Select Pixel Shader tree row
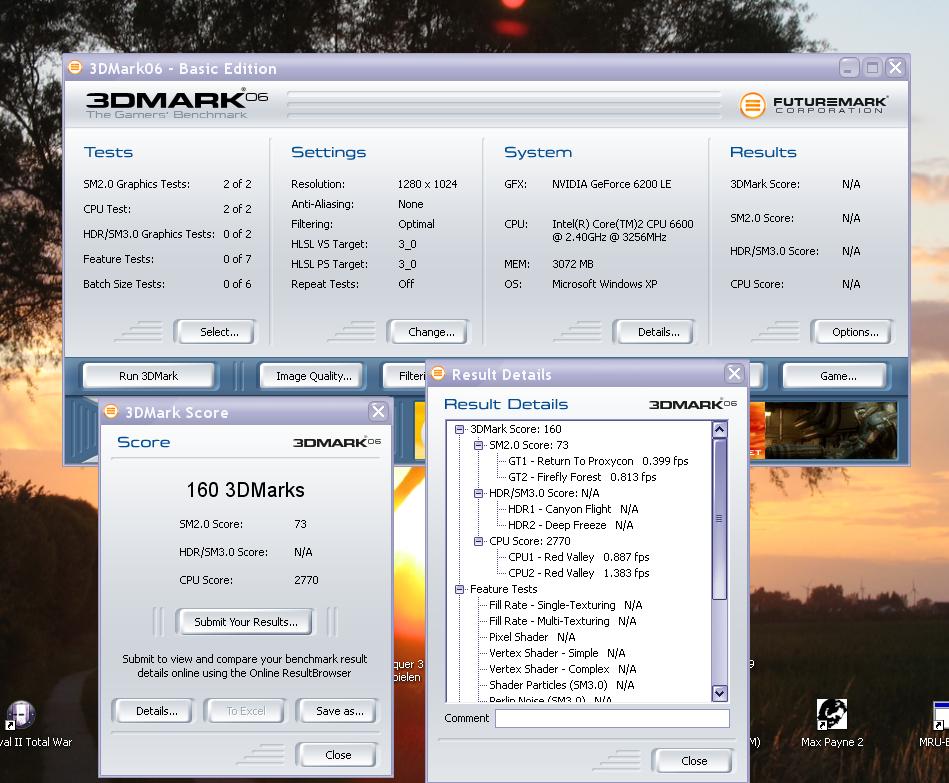949x783 pixels. coord(532,637)
